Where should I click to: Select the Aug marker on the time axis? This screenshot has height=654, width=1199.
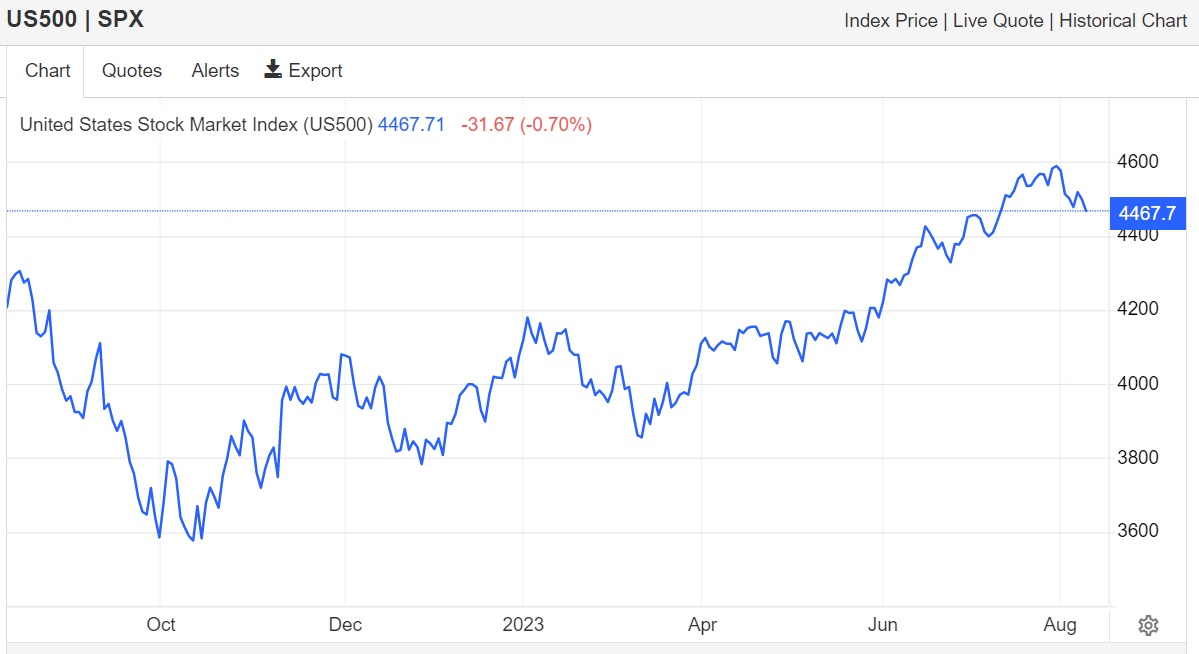click(x=1060, y=625)
